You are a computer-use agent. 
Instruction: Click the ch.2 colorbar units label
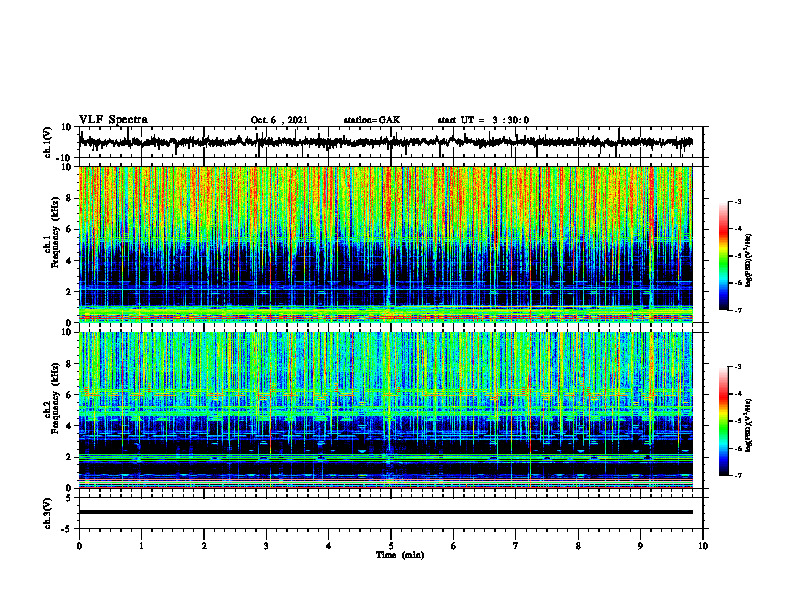click(x=750, y=426)
